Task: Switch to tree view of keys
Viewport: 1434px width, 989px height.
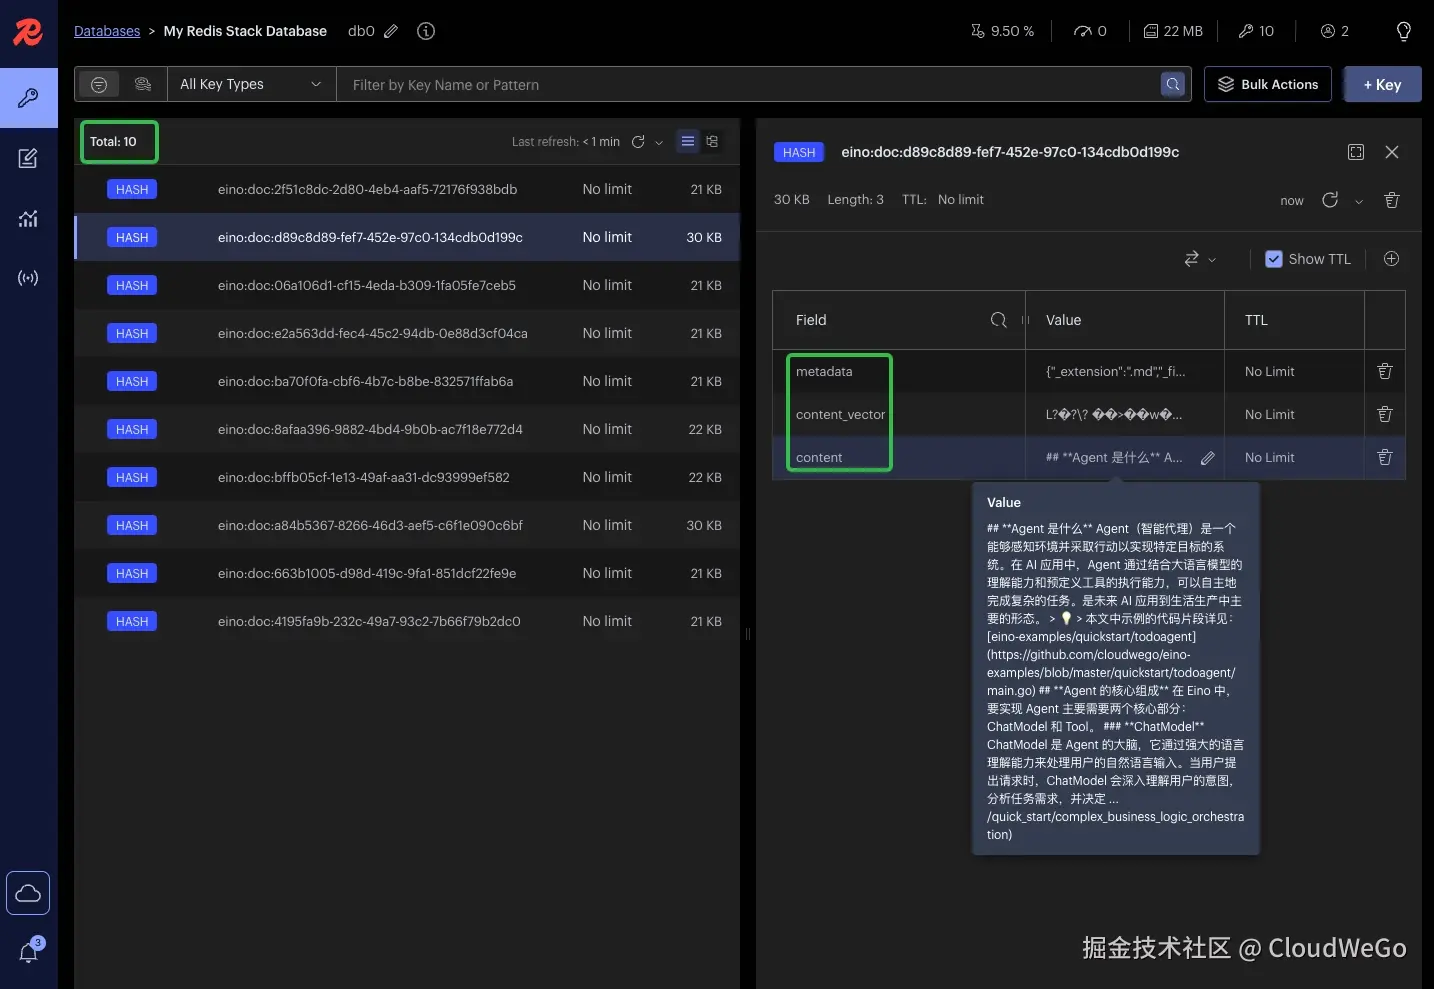Action: [x=712, y=142]
